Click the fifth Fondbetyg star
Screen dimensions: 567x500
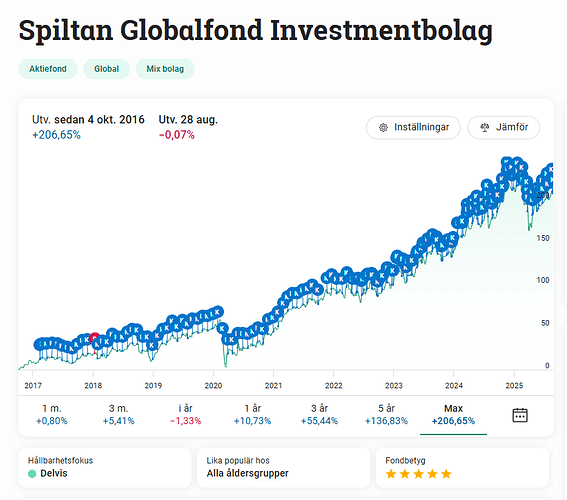click(x=447, y=474)
